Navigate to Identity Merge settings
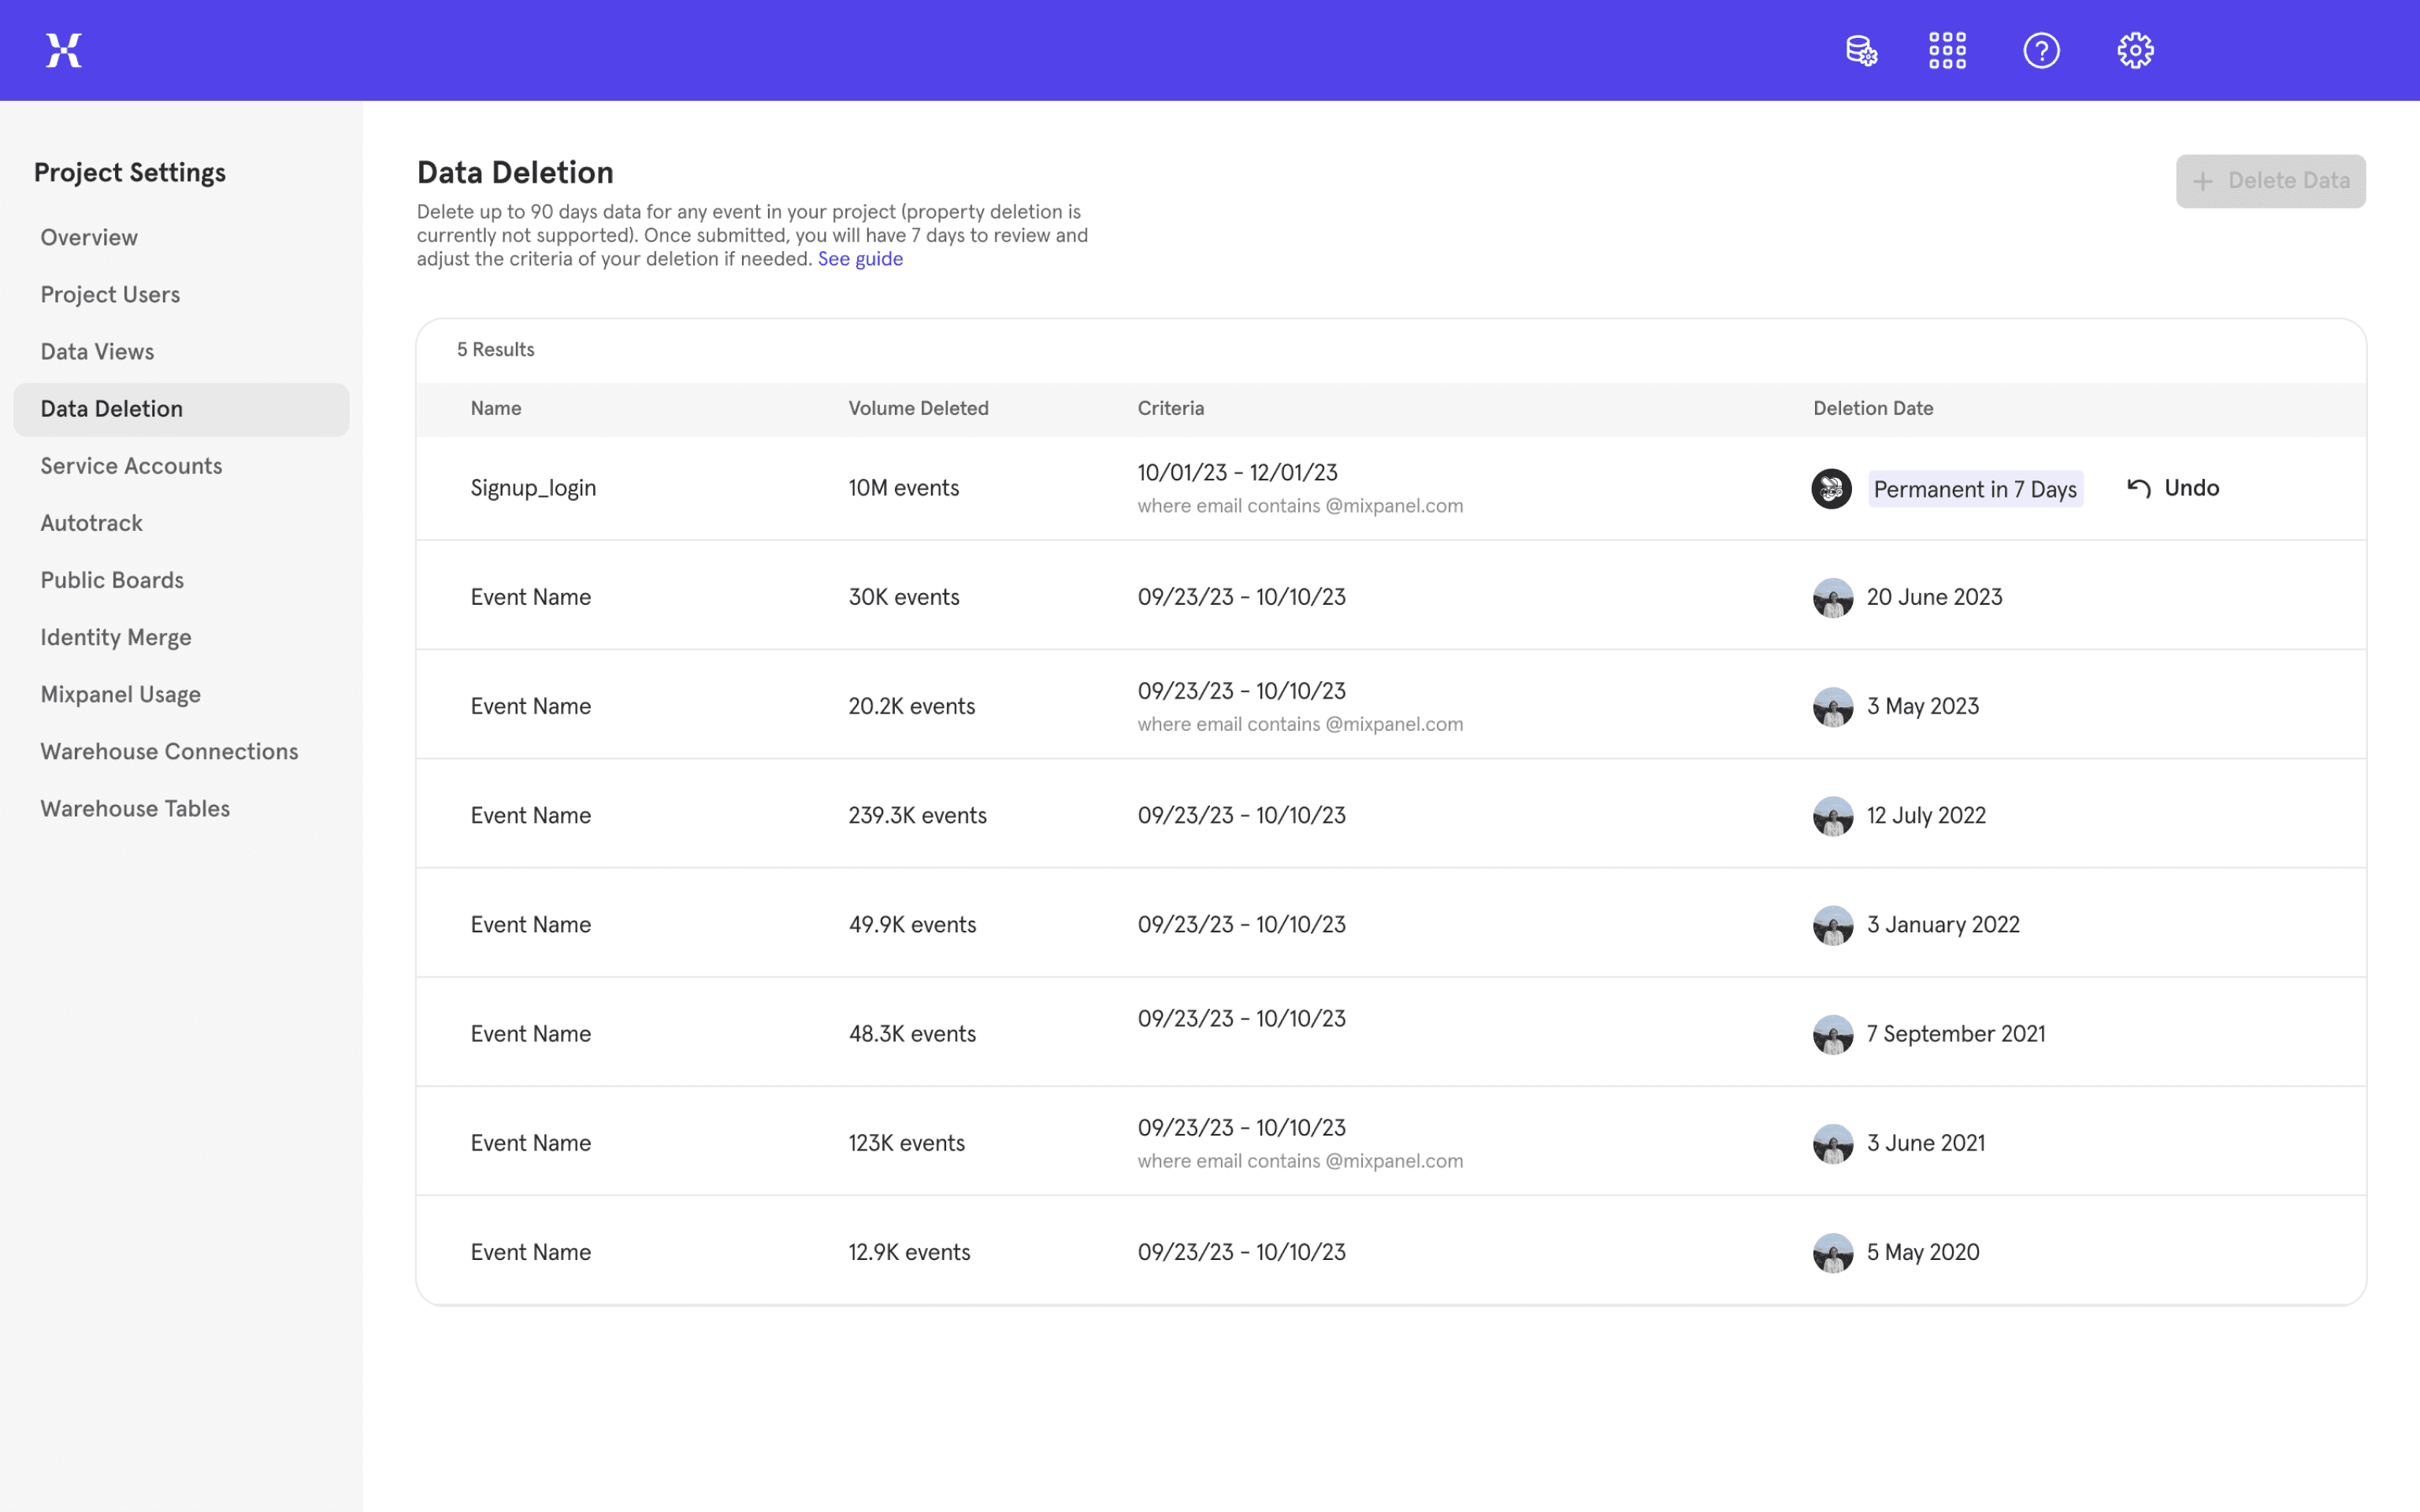 116,637
